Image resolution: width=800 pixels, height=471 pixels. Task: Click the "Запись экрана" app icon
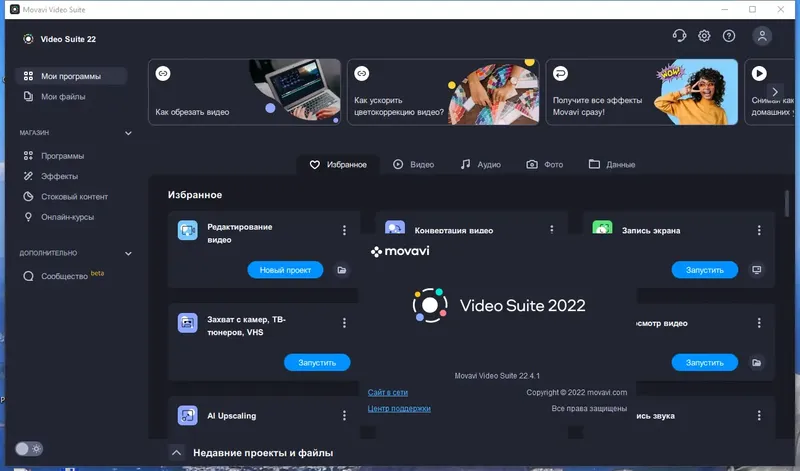(x=602, y=228)
